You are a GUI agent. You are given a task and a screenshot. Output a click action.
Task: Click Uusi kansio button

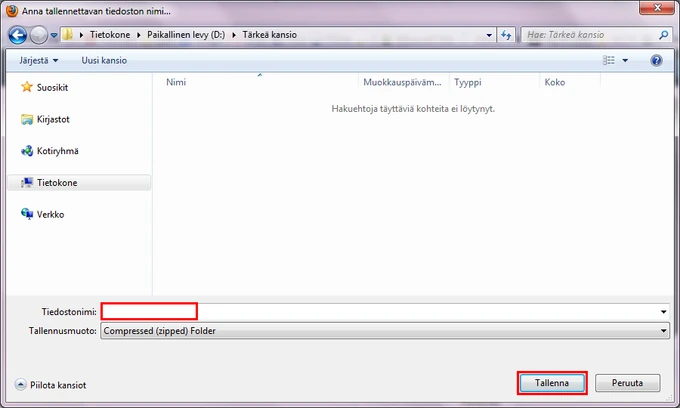coord(104,60)
